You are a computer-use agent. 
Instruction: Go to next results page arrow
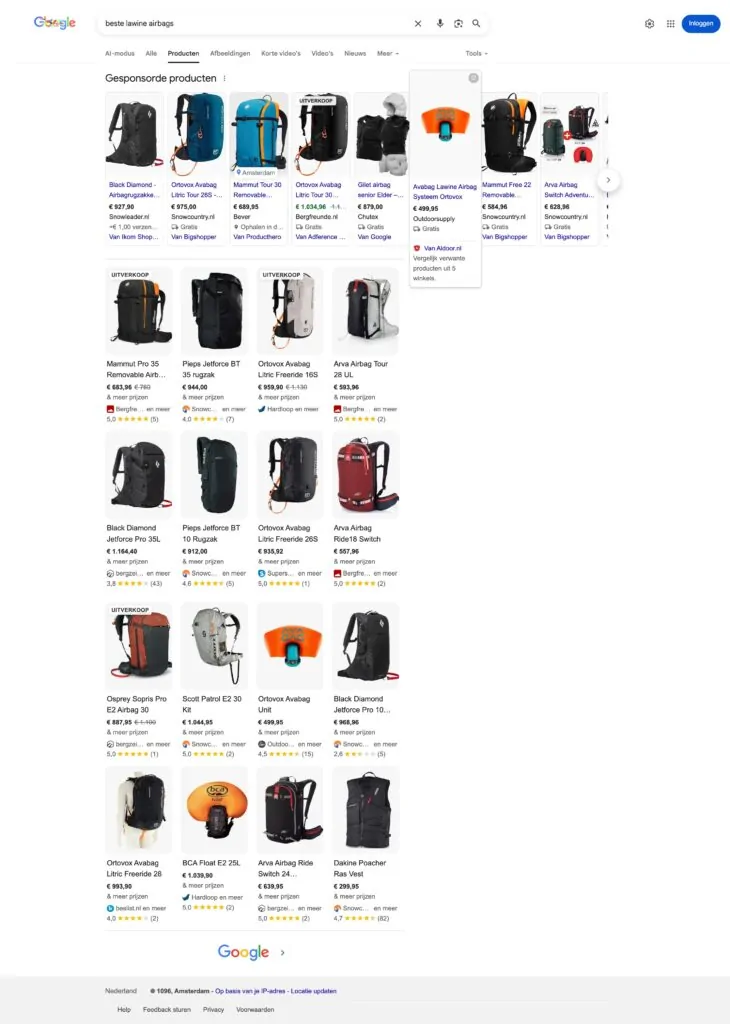pyautogui.click(x=282, y=953)
